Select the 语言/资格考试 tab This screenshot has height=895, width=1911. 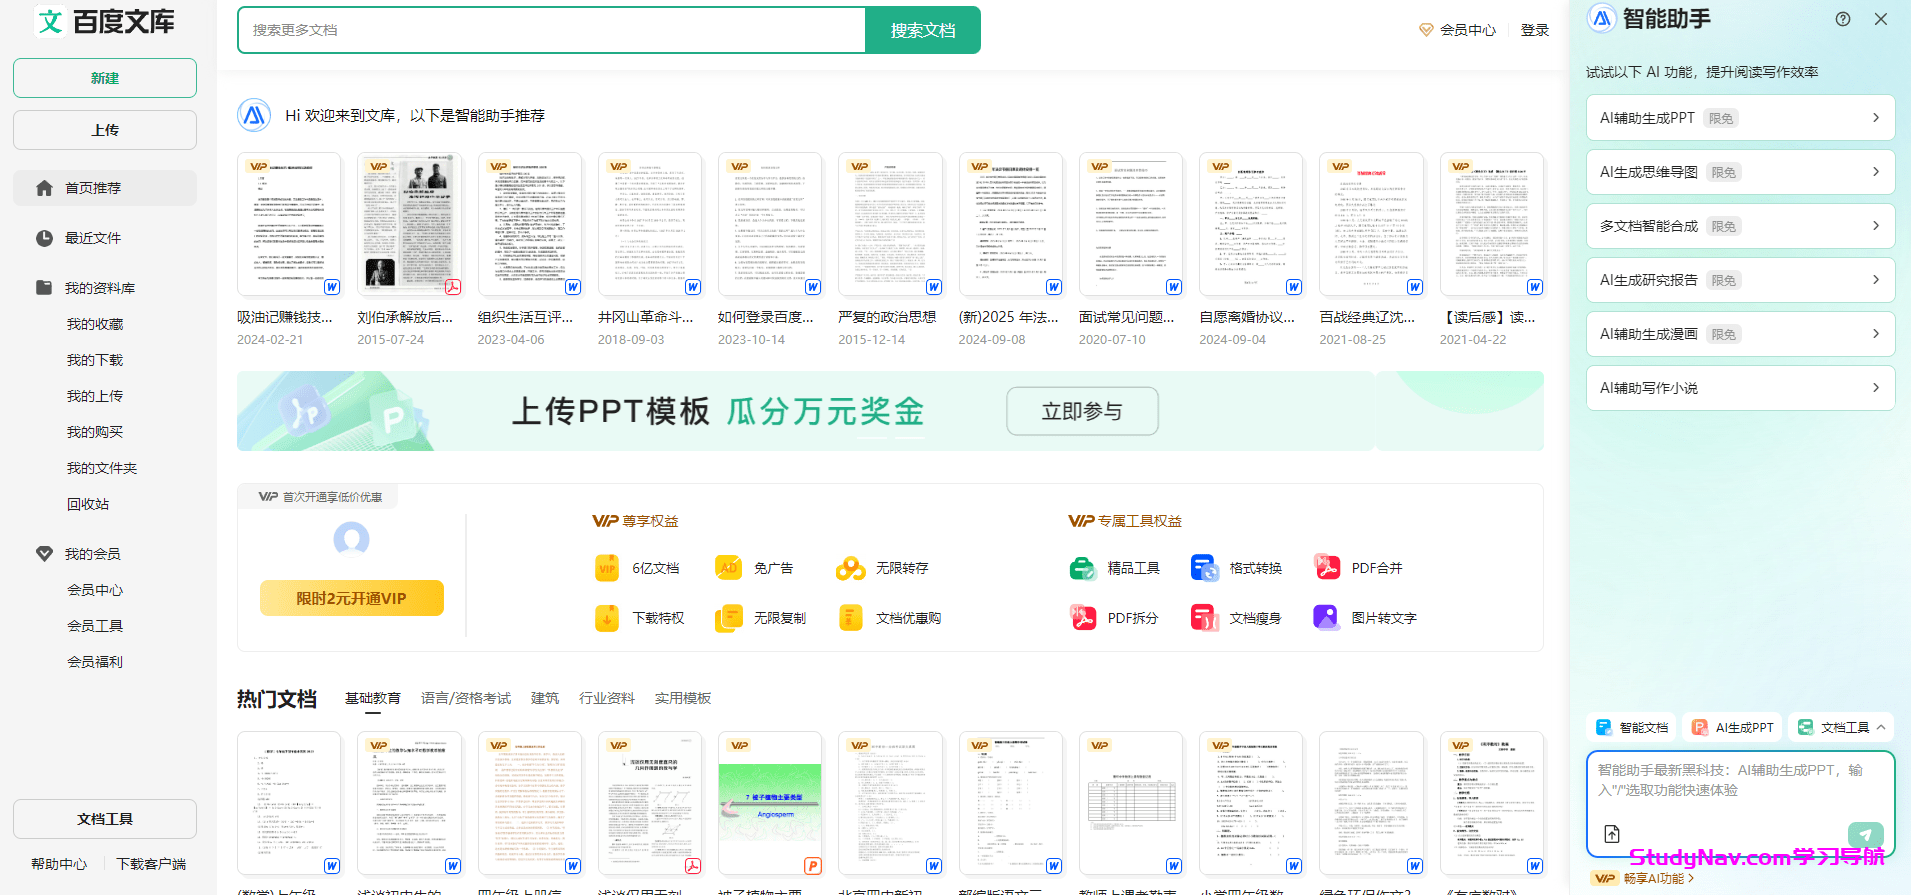tap(466, 698)
